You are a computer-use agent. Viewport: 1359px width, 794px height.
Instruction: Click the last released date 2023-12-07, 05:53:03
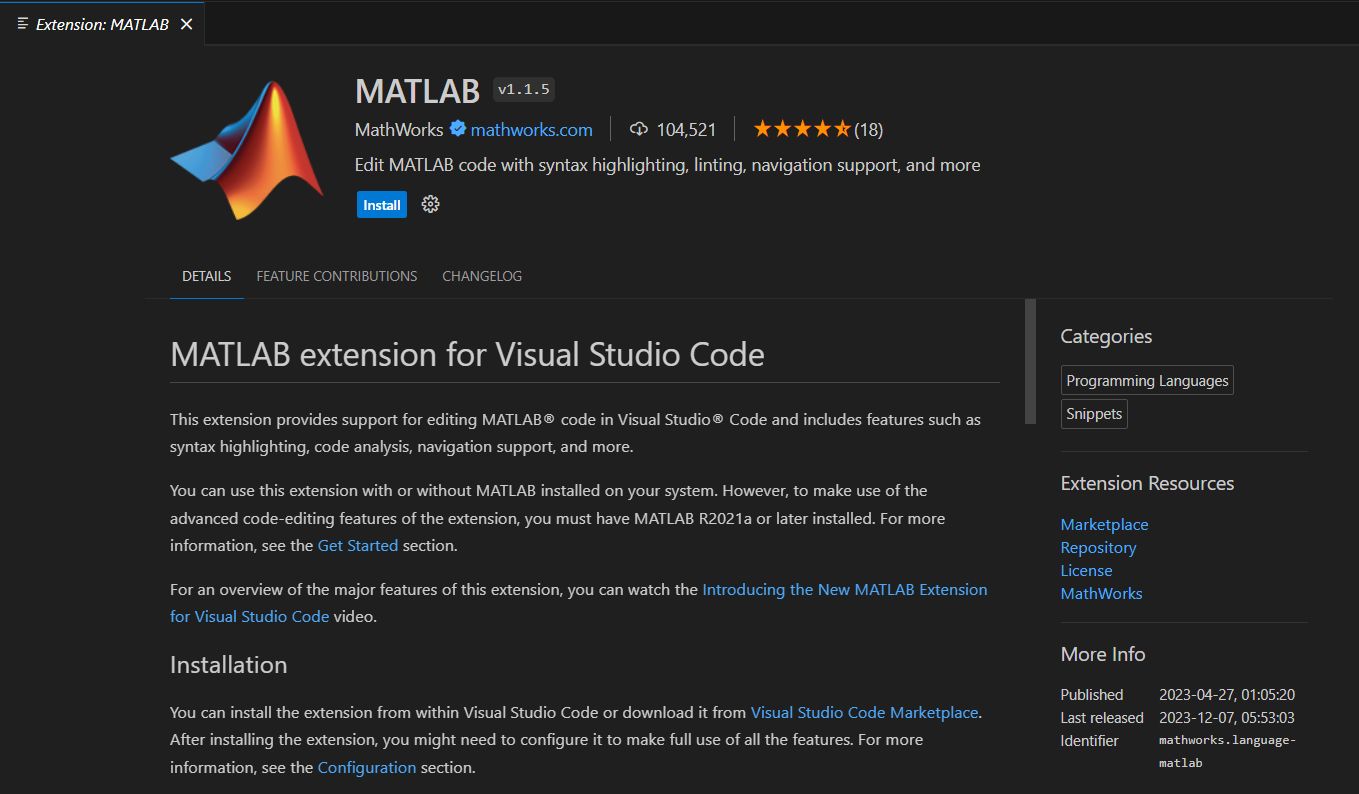click(1227, 718)
